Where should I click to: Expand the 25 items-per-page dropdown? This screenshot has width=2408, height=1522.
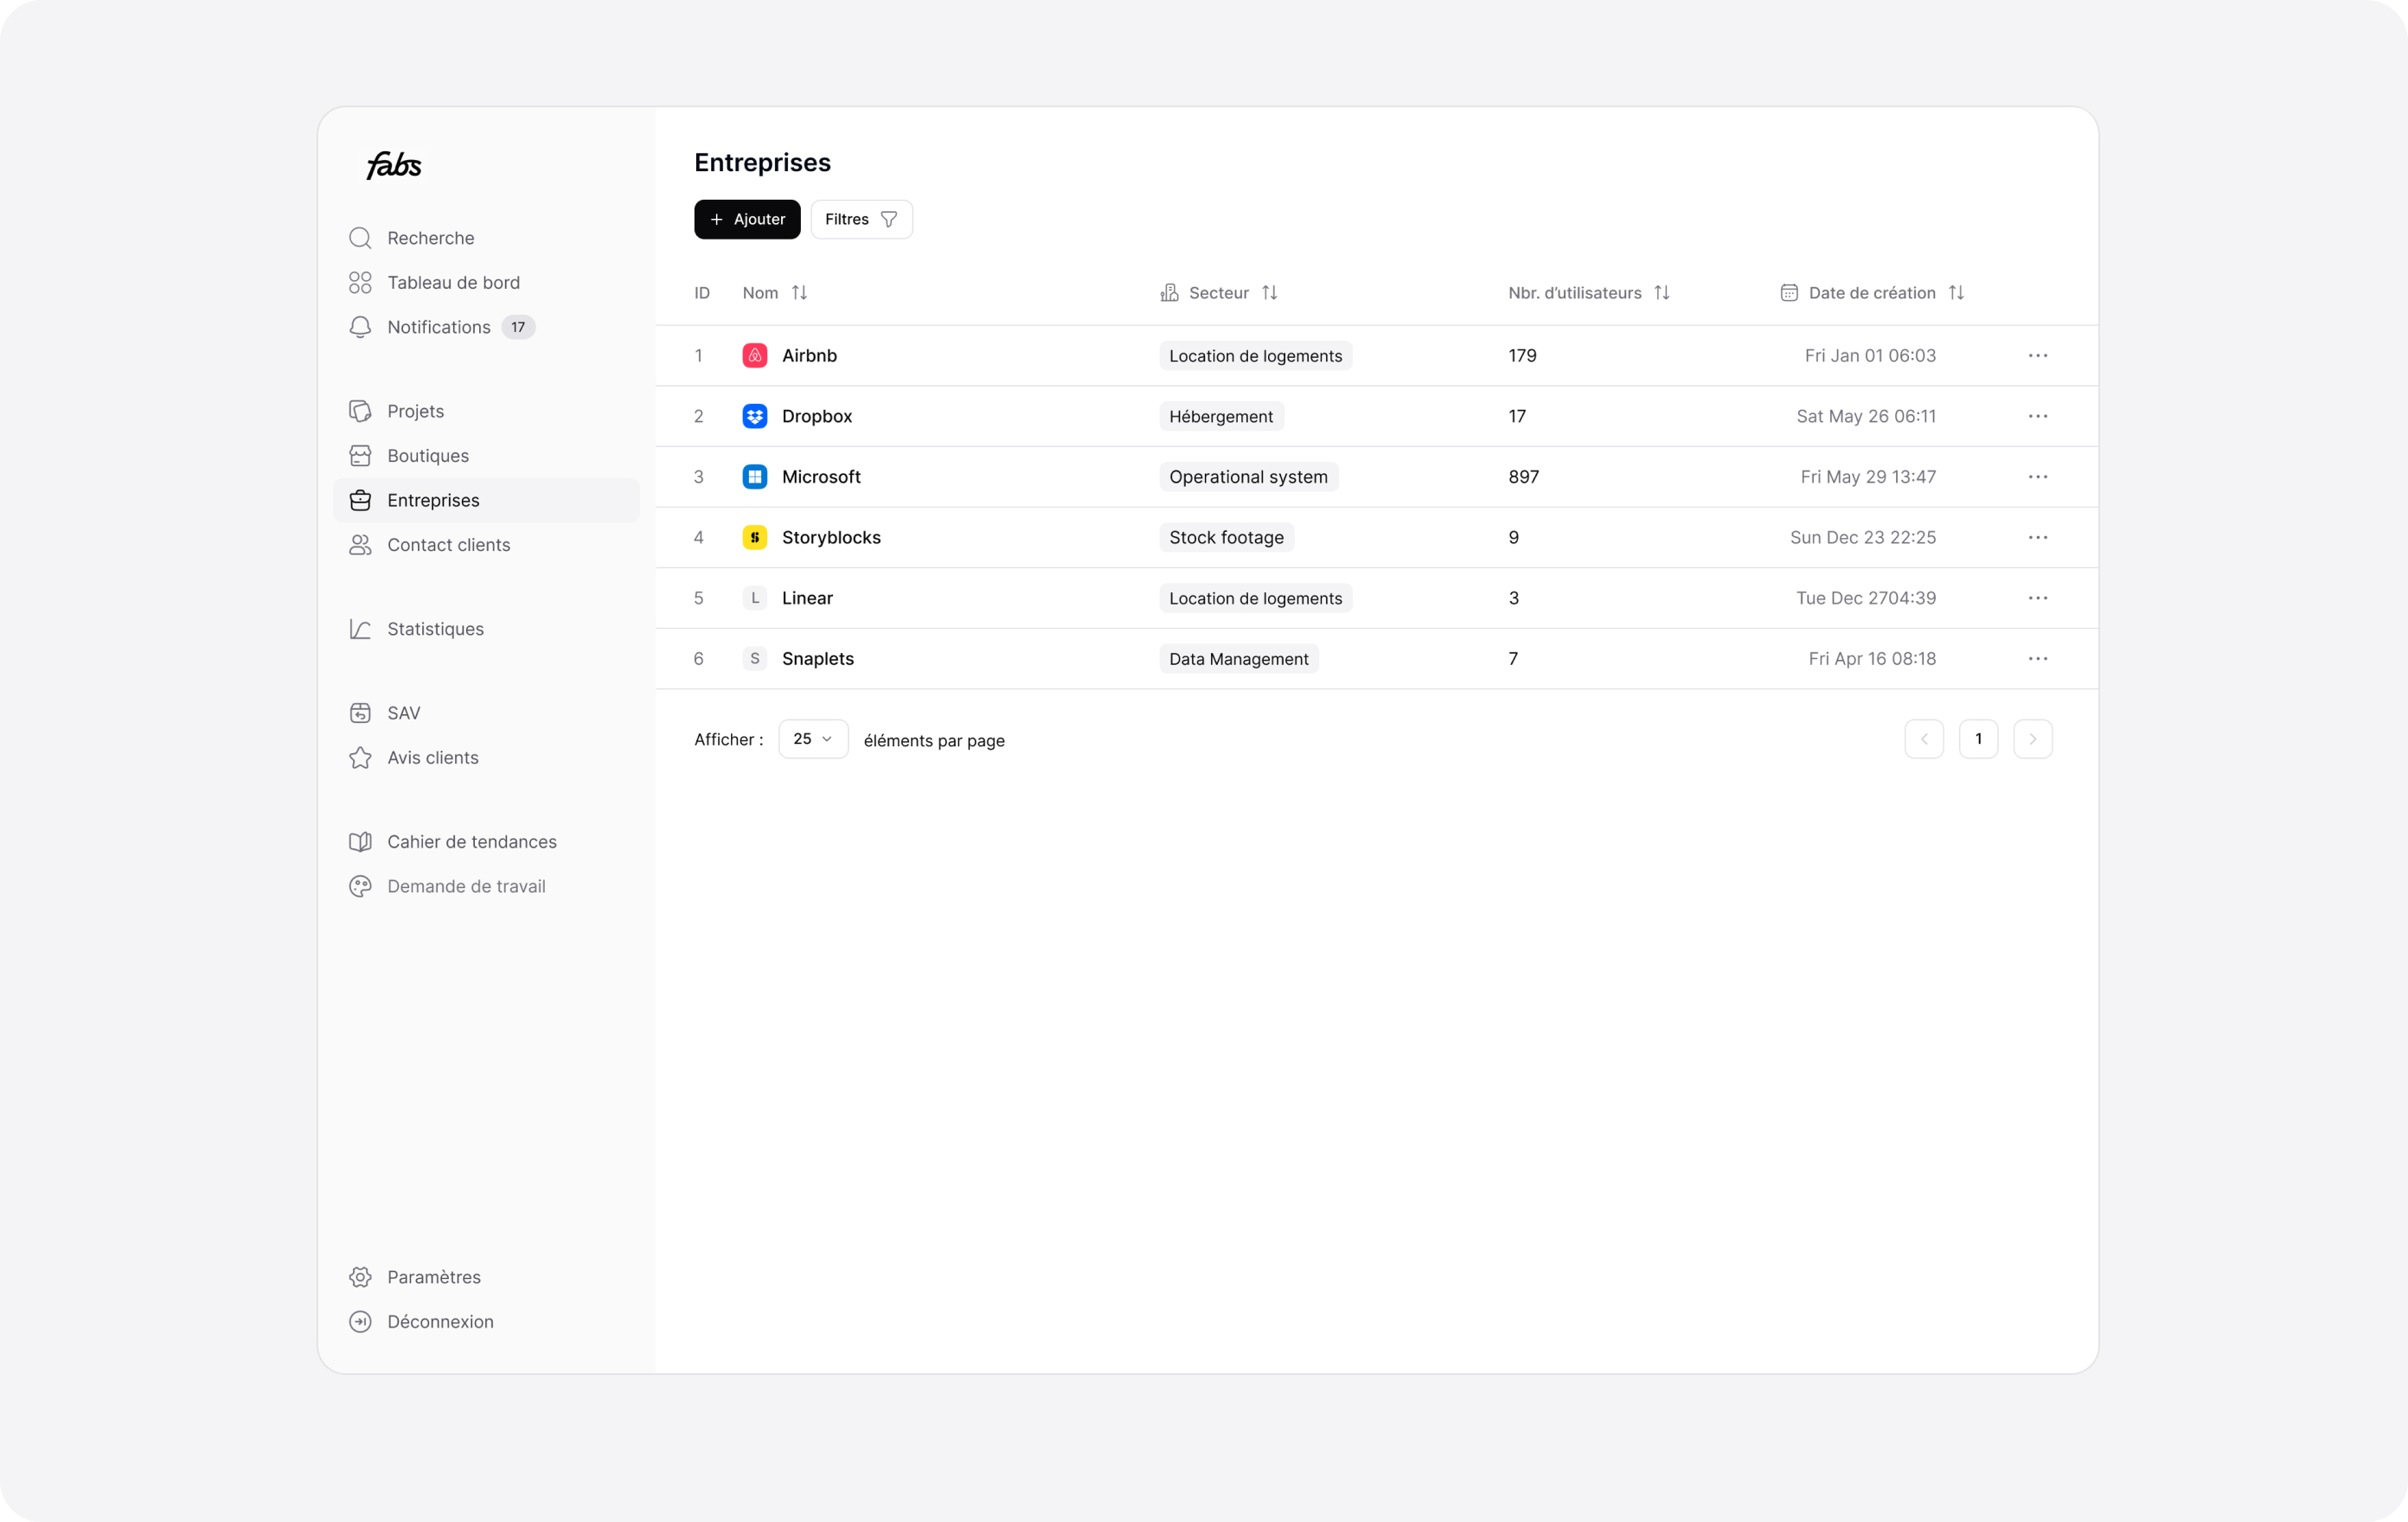pos(813,739)
